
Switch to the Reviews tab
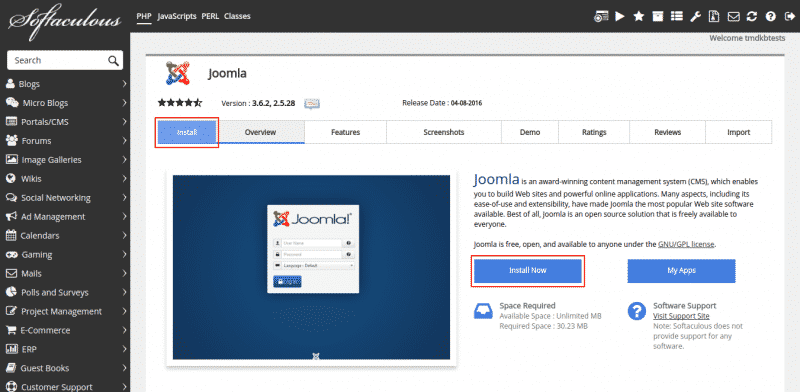(x=667, y=132)
